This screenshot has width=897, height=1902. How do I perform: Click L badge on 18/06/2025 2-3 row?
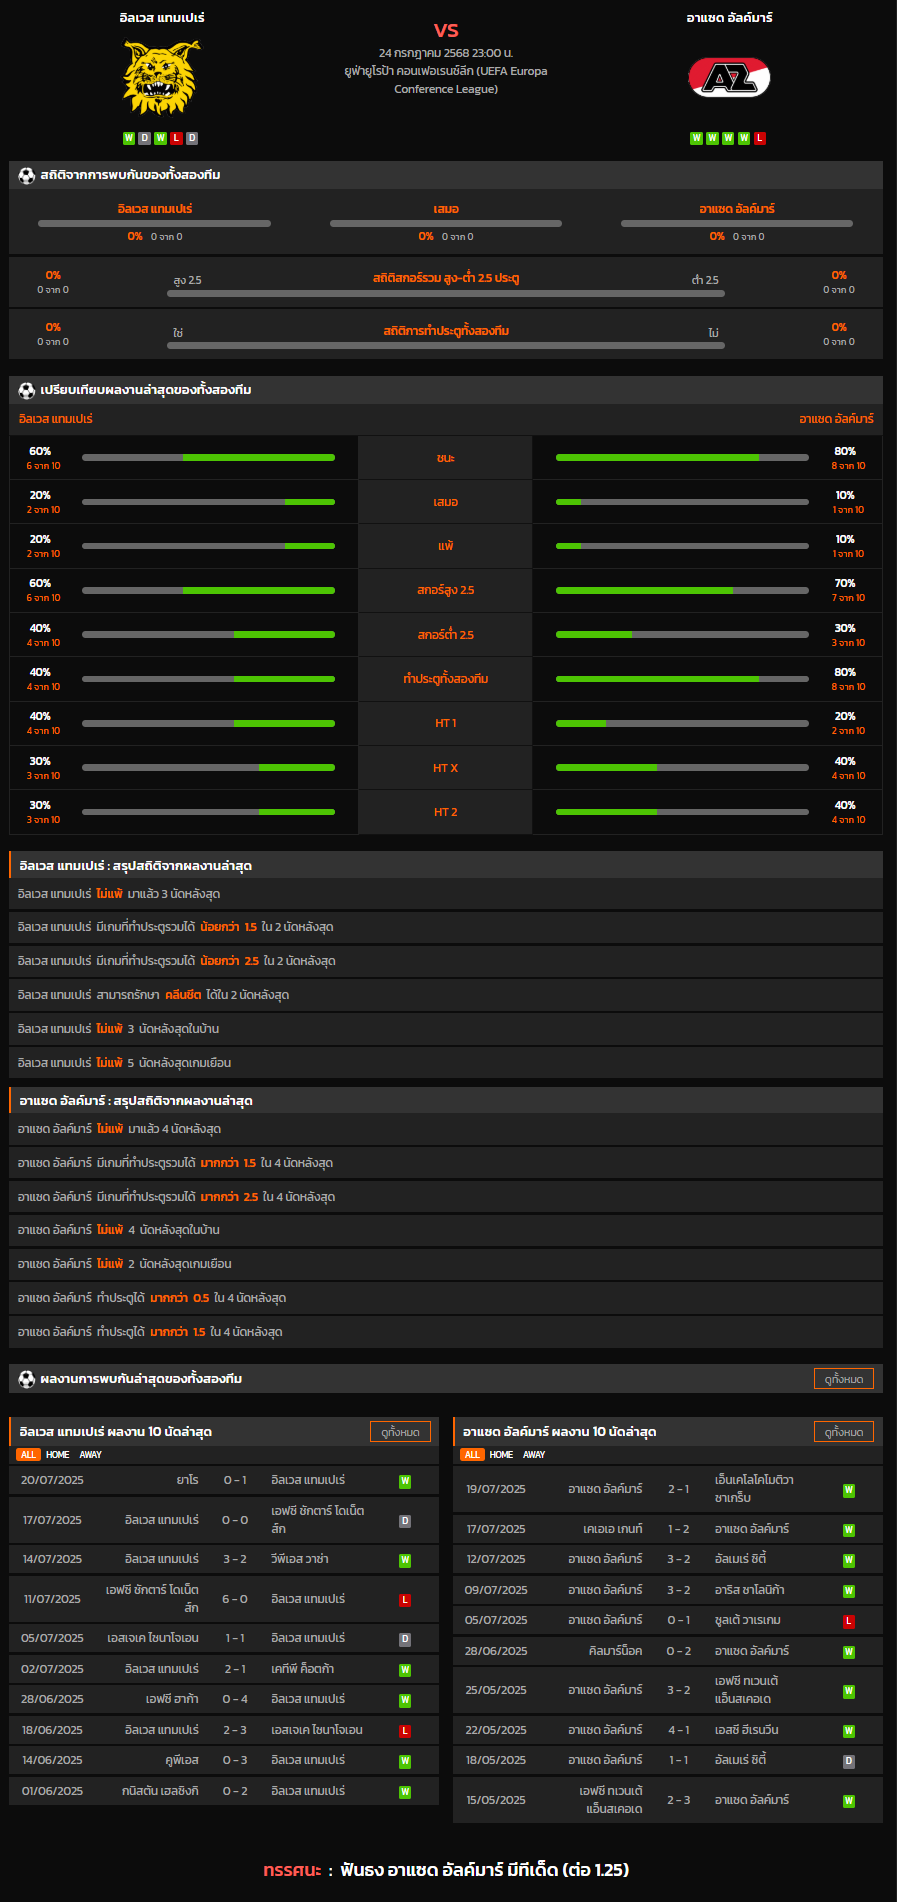(405, 1731)
